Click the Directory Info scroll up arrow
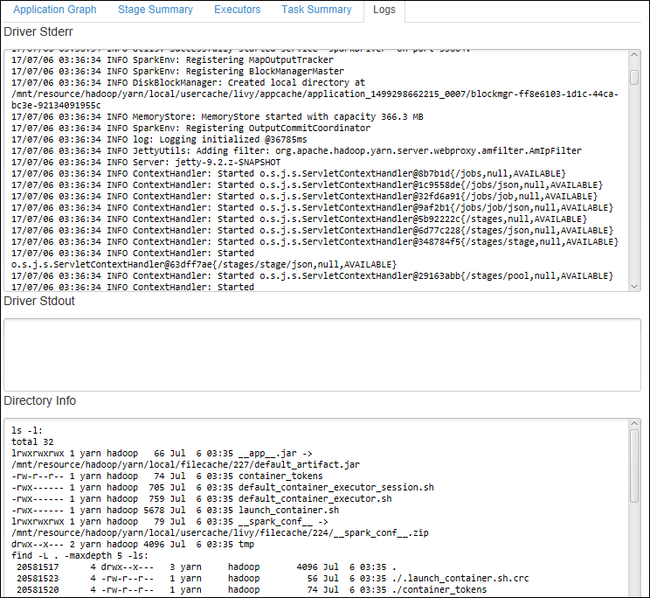 (x=634, y=424)
